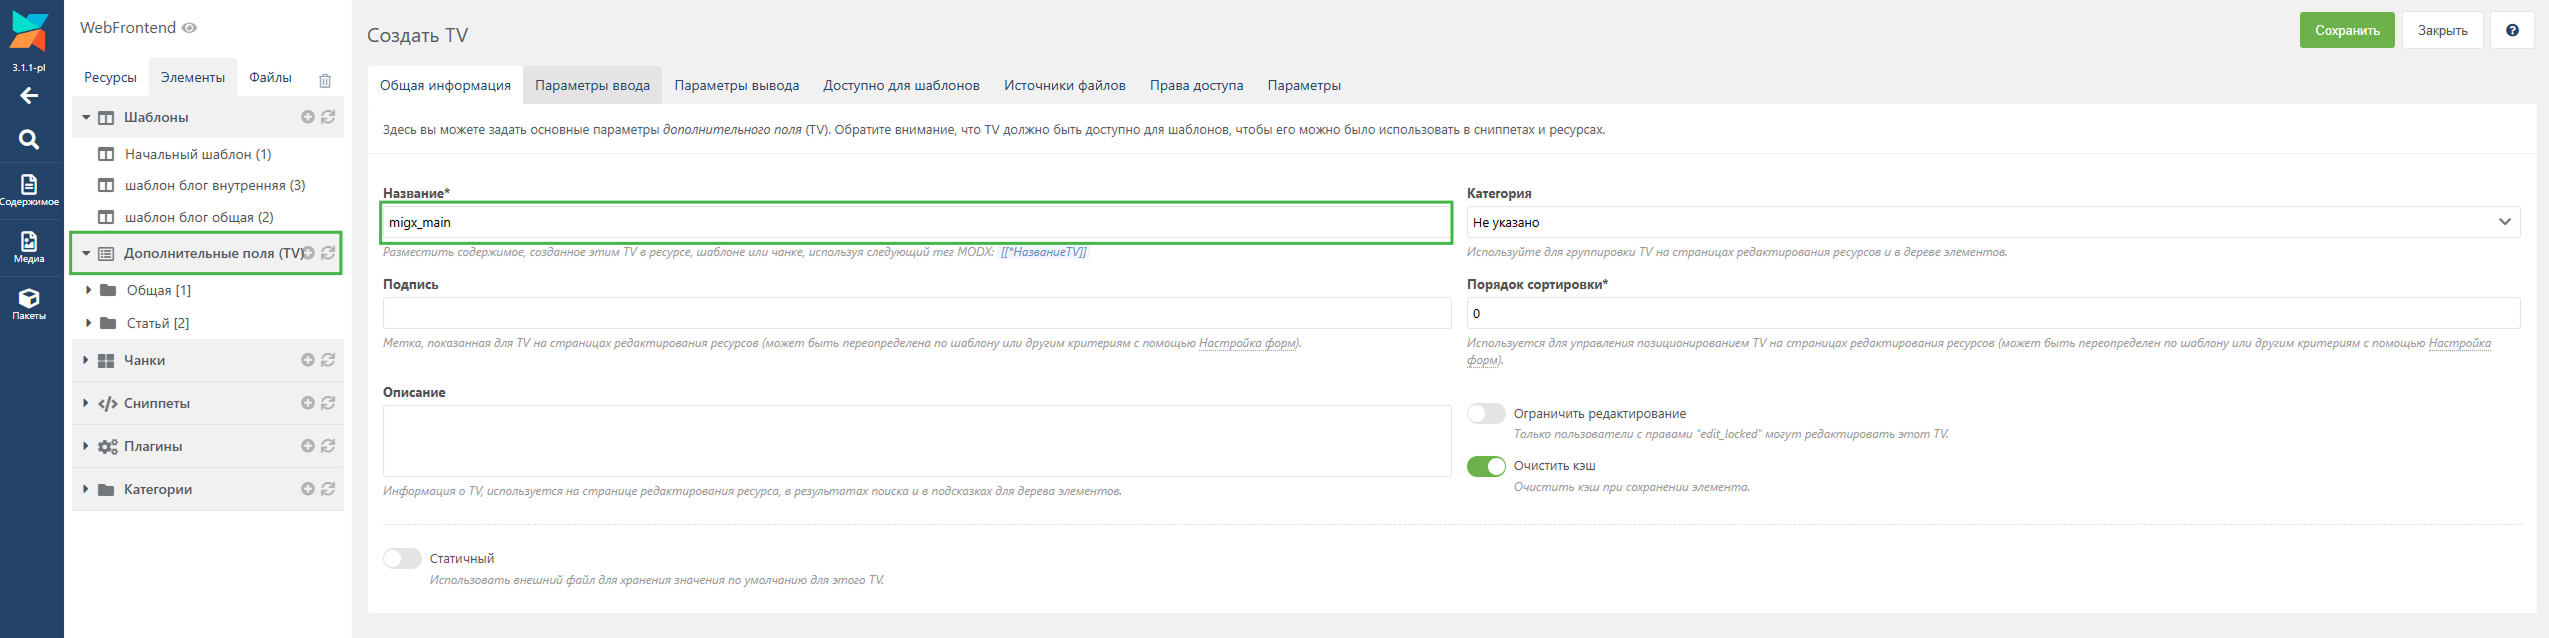Click the search magnifier icon in sidebar
2549x638 pixels.
pos(29,140)
